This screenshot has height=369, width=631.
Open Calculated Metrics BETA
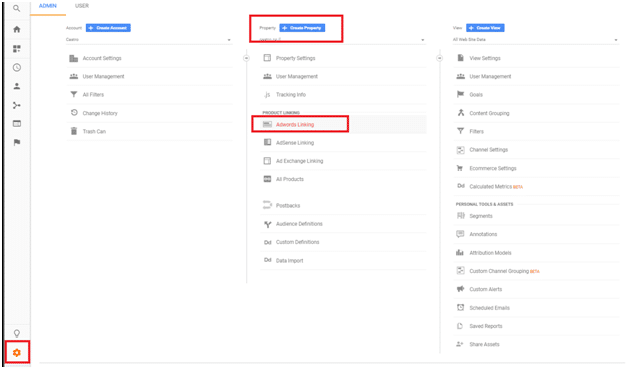536,186
